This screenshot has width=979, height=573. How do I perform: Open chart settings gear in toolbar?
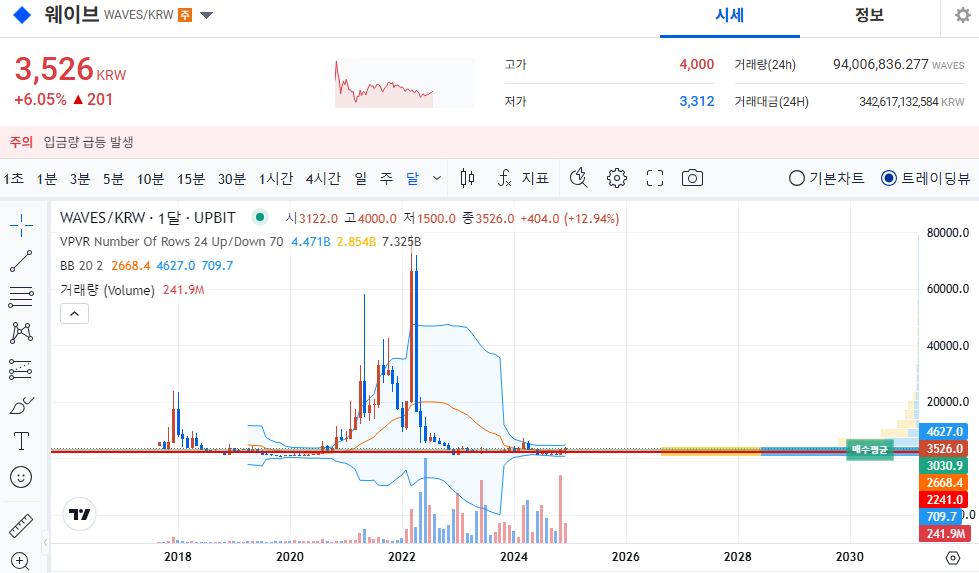(617, 179)
